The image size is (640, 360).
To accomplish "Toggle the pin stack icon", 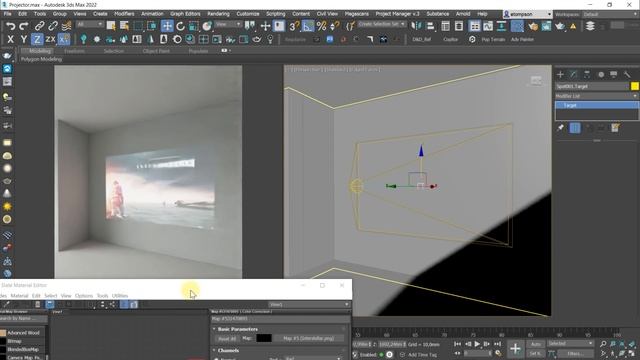I will [560, 128].
